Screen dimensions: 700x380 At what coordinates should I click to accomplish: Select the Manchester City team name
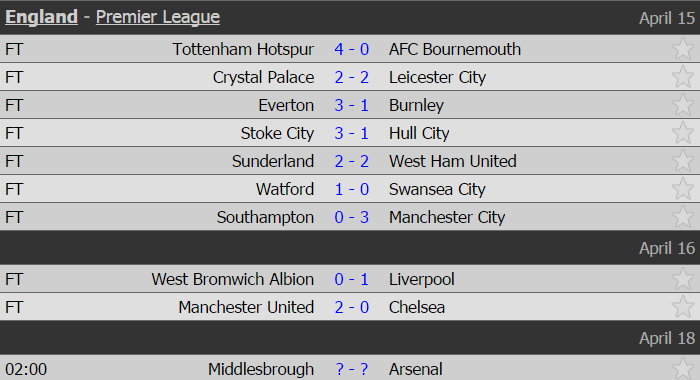pos(447,217)
